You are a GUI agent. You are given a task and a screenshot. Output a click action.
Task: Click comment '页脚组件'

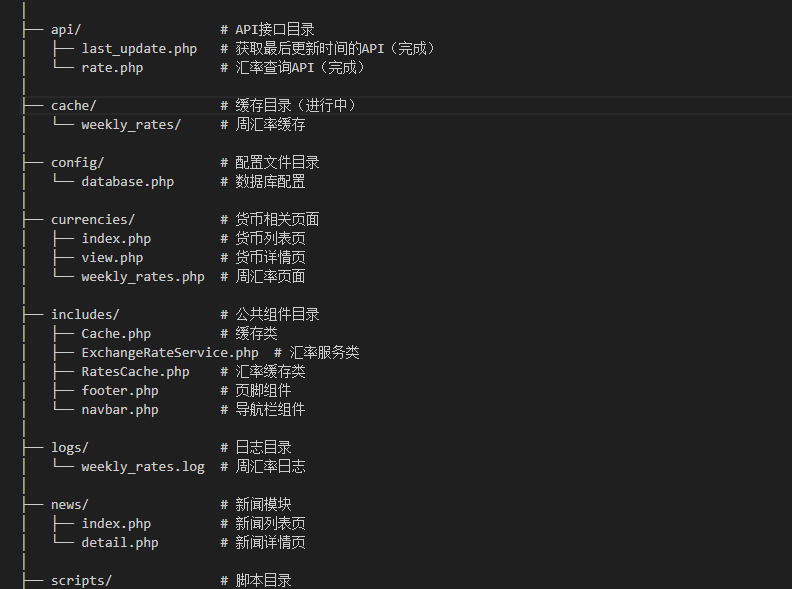coord(263,391)
